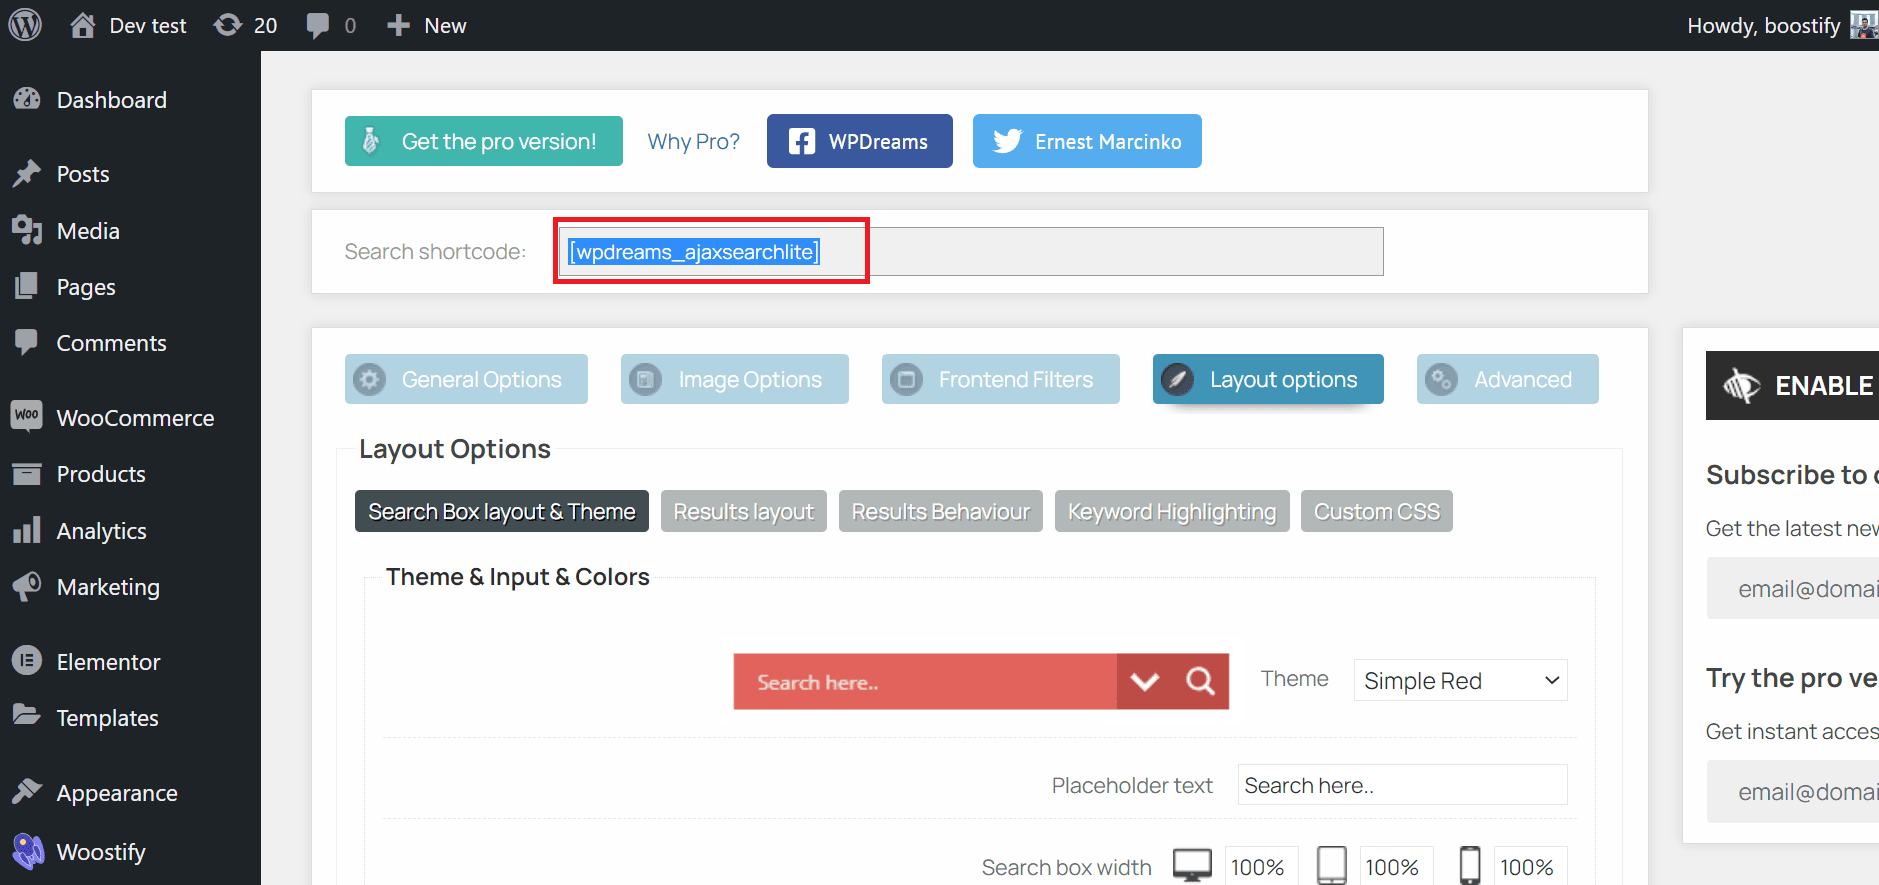Image resolution: width=1879 pixels, height=885 pixels.
Task: Click Get the pro version! button
Action: 484,141
